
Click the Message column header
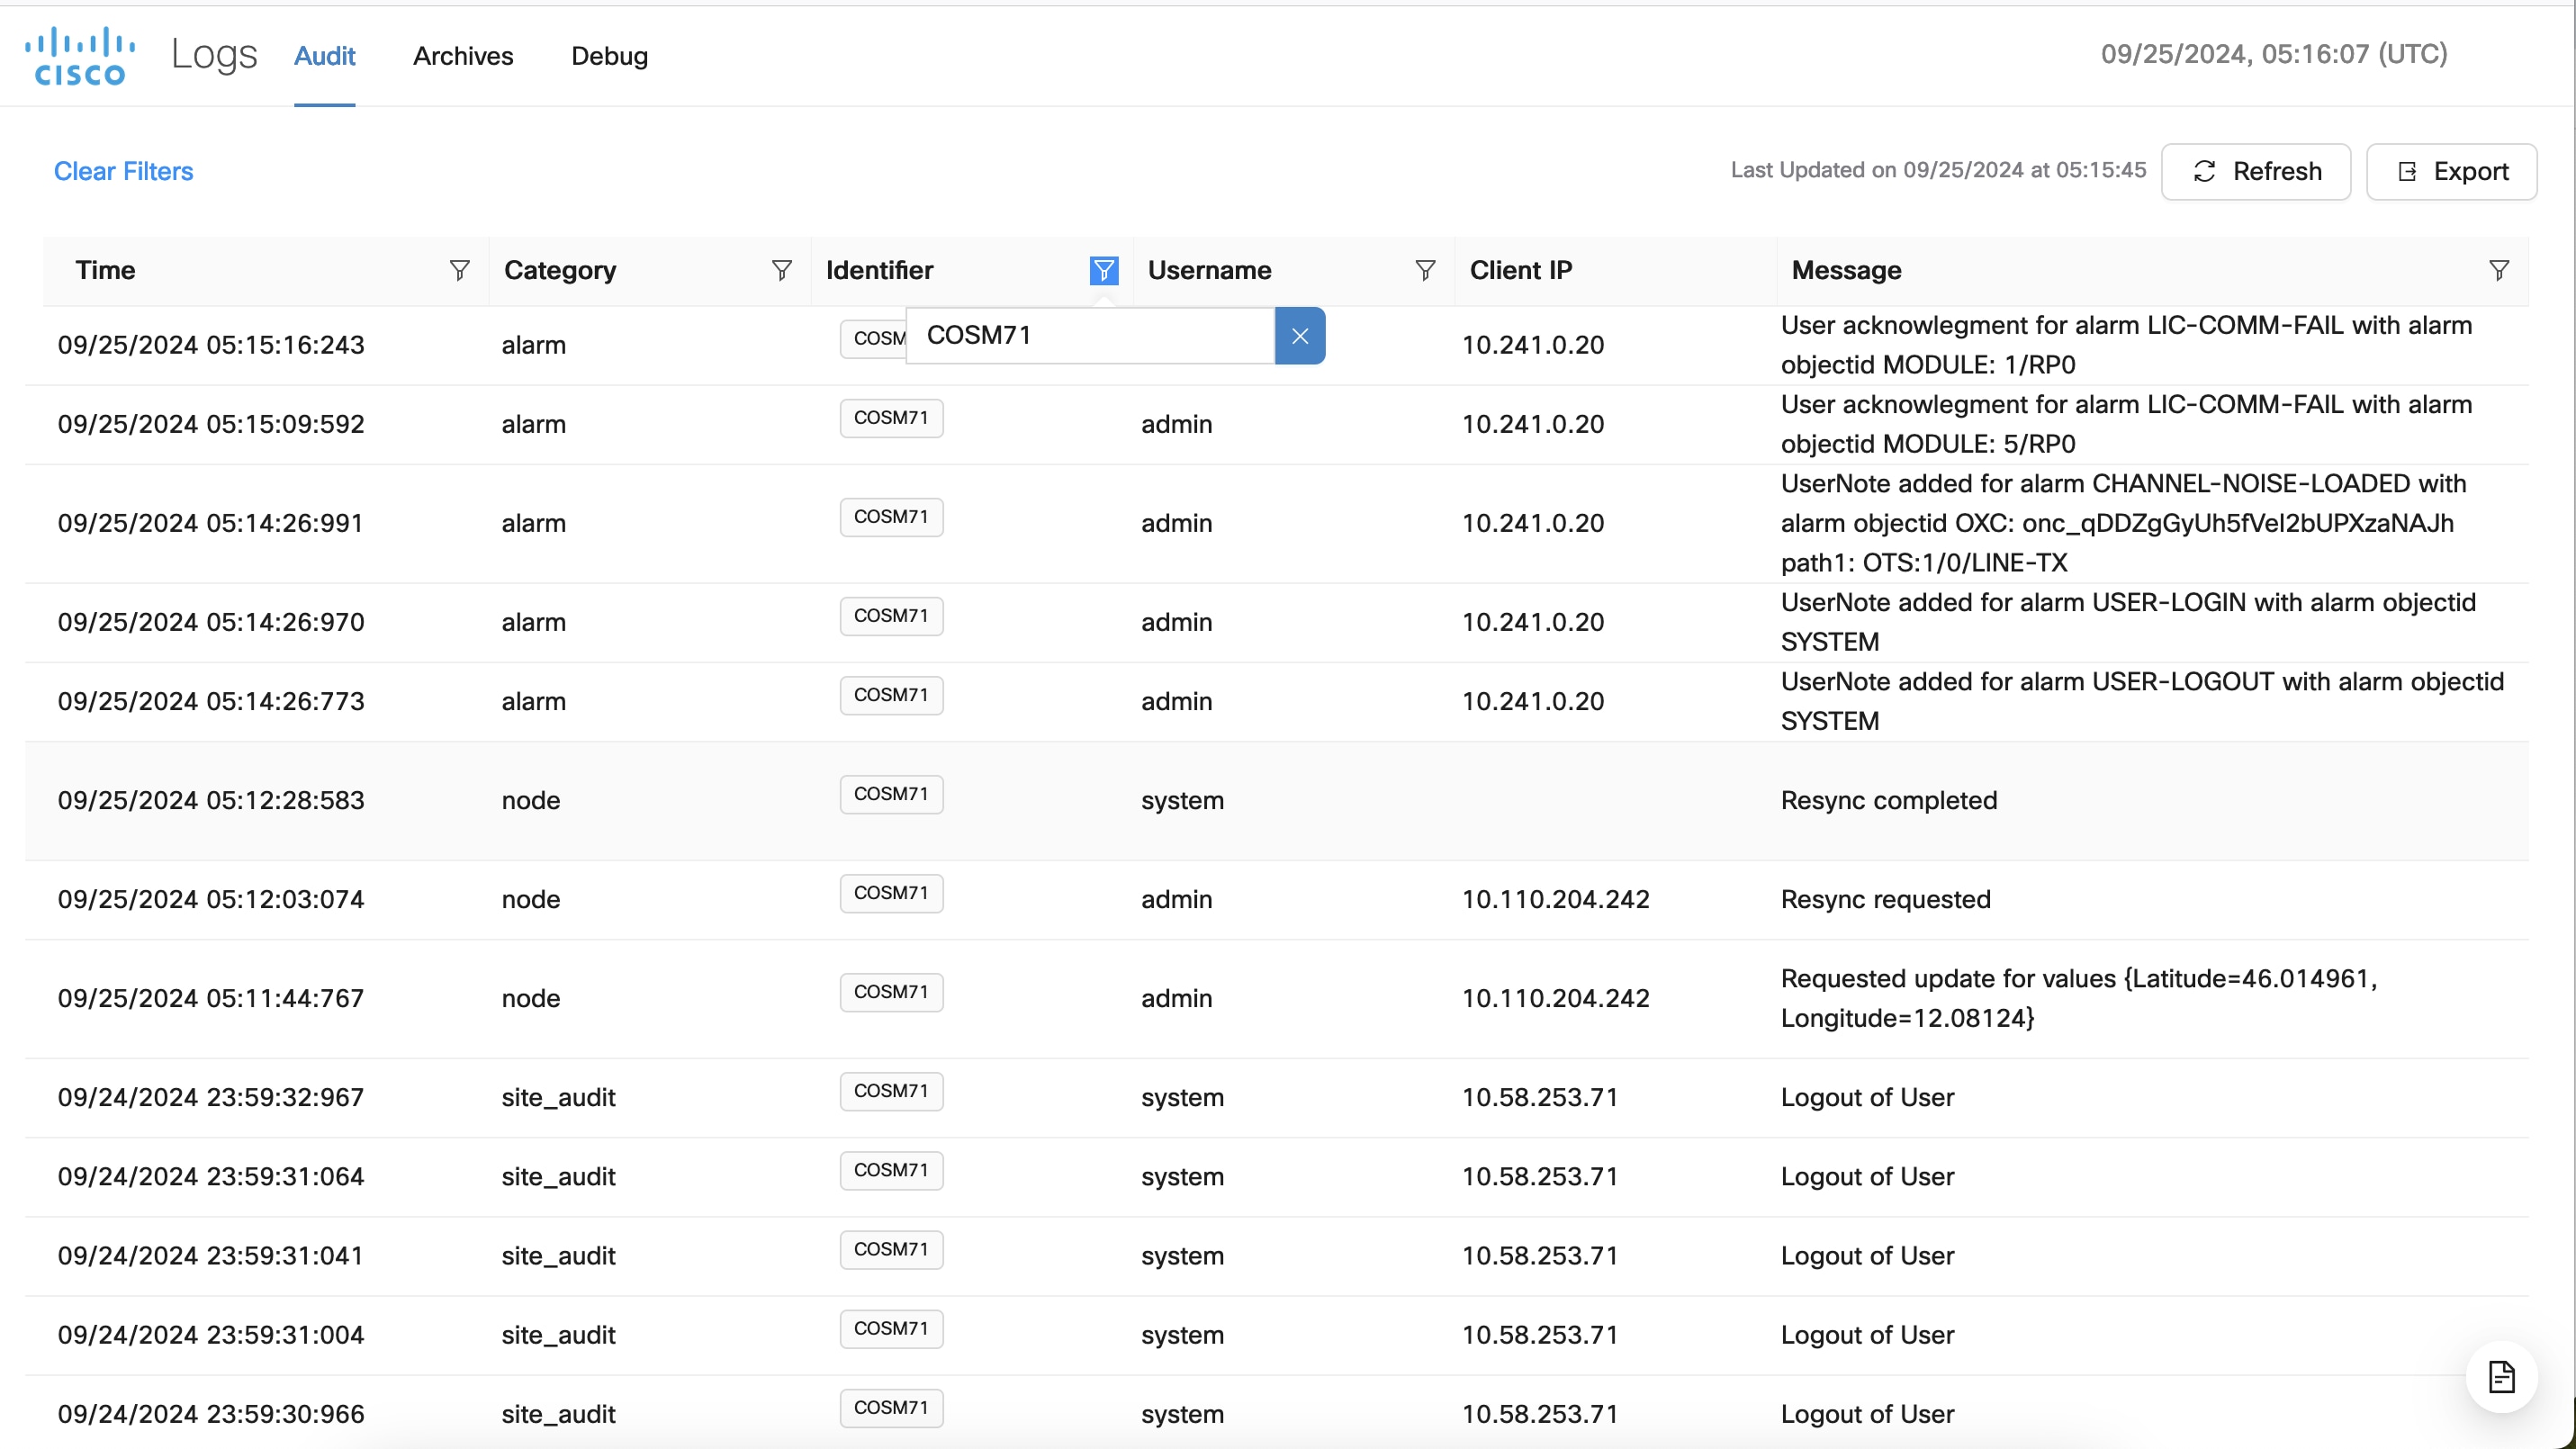pos(1846,270)
